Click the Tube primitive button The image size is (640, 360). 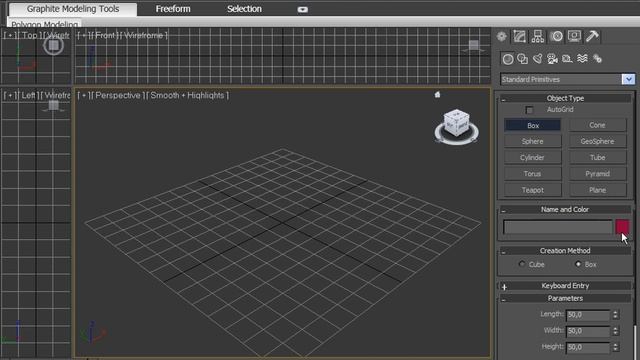597,158
